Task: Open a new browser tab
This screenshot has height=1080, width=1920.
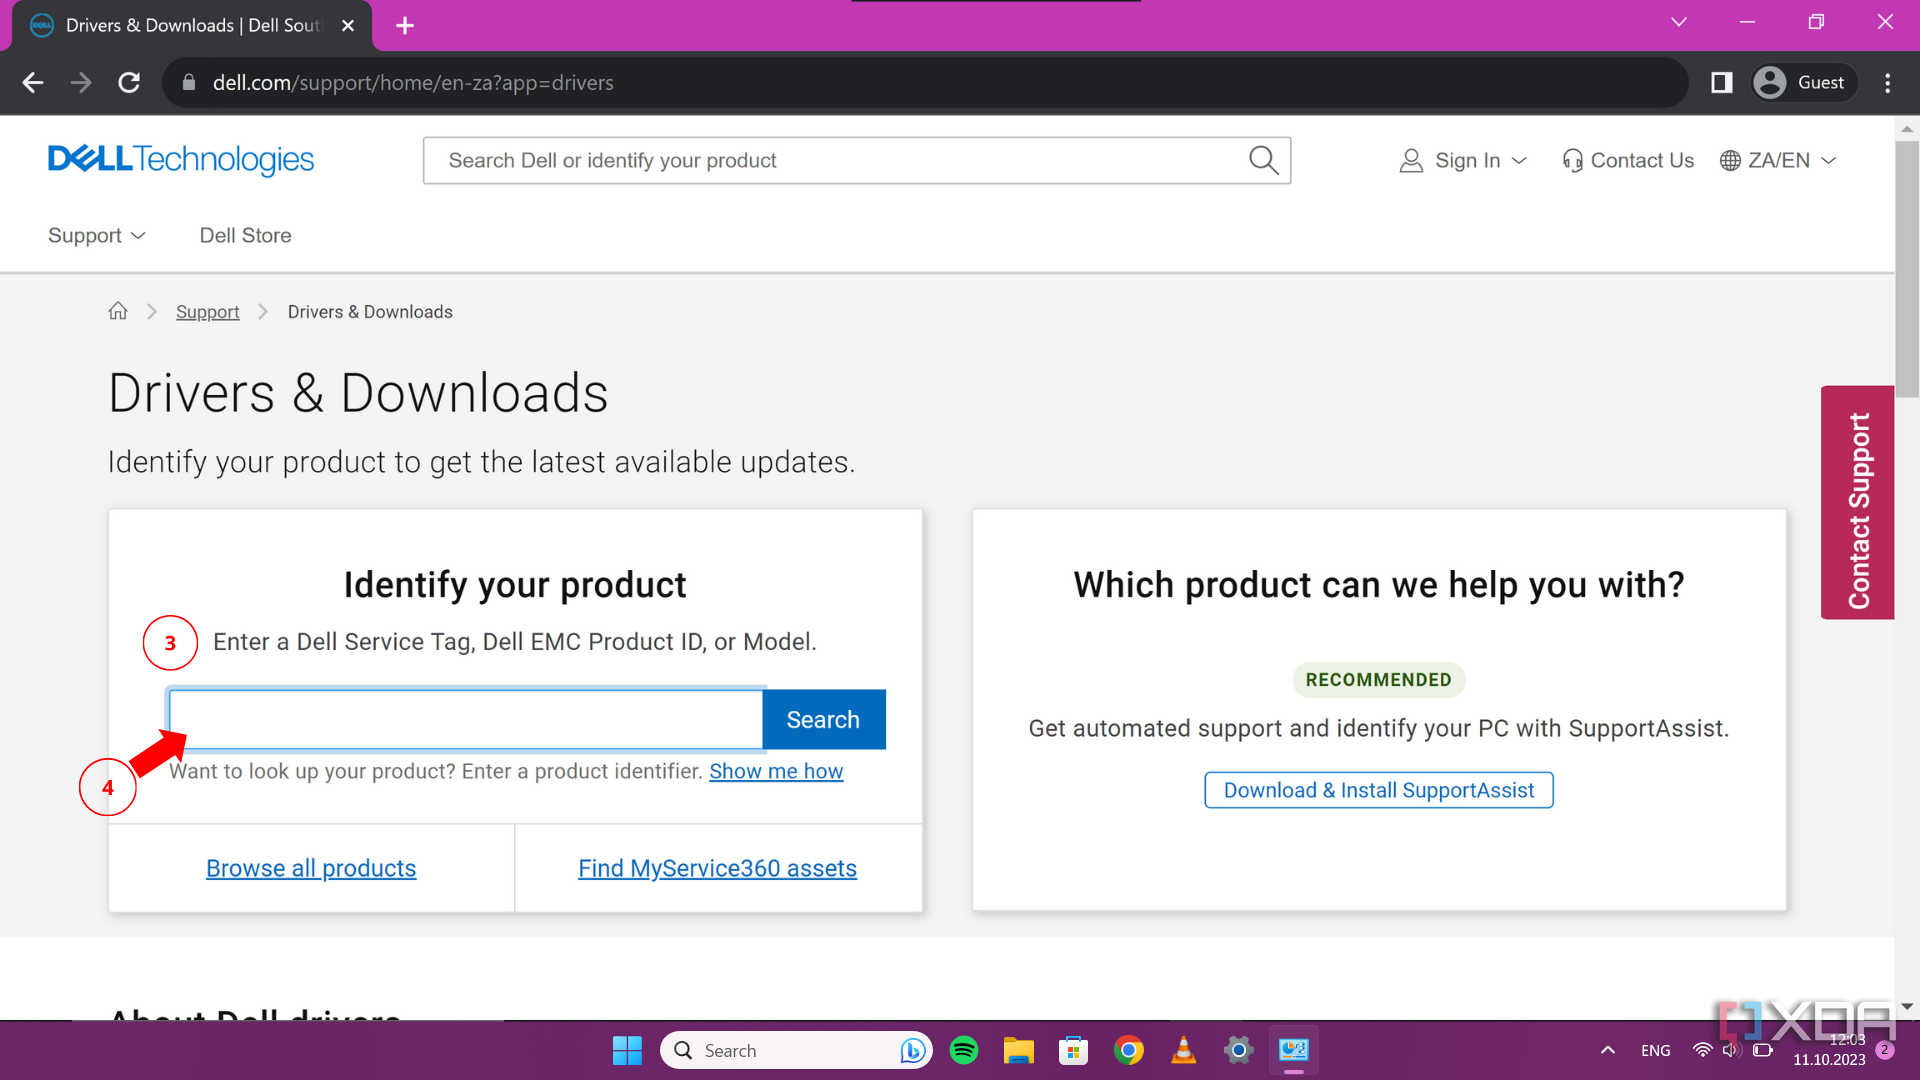Action: (x=405, y=26)
